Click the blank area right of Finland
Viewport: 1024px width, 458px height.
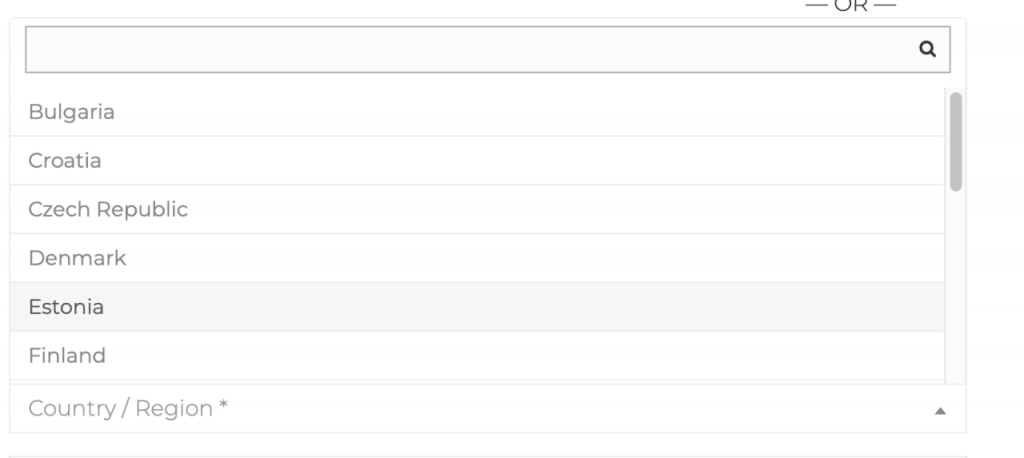point(524,355)
